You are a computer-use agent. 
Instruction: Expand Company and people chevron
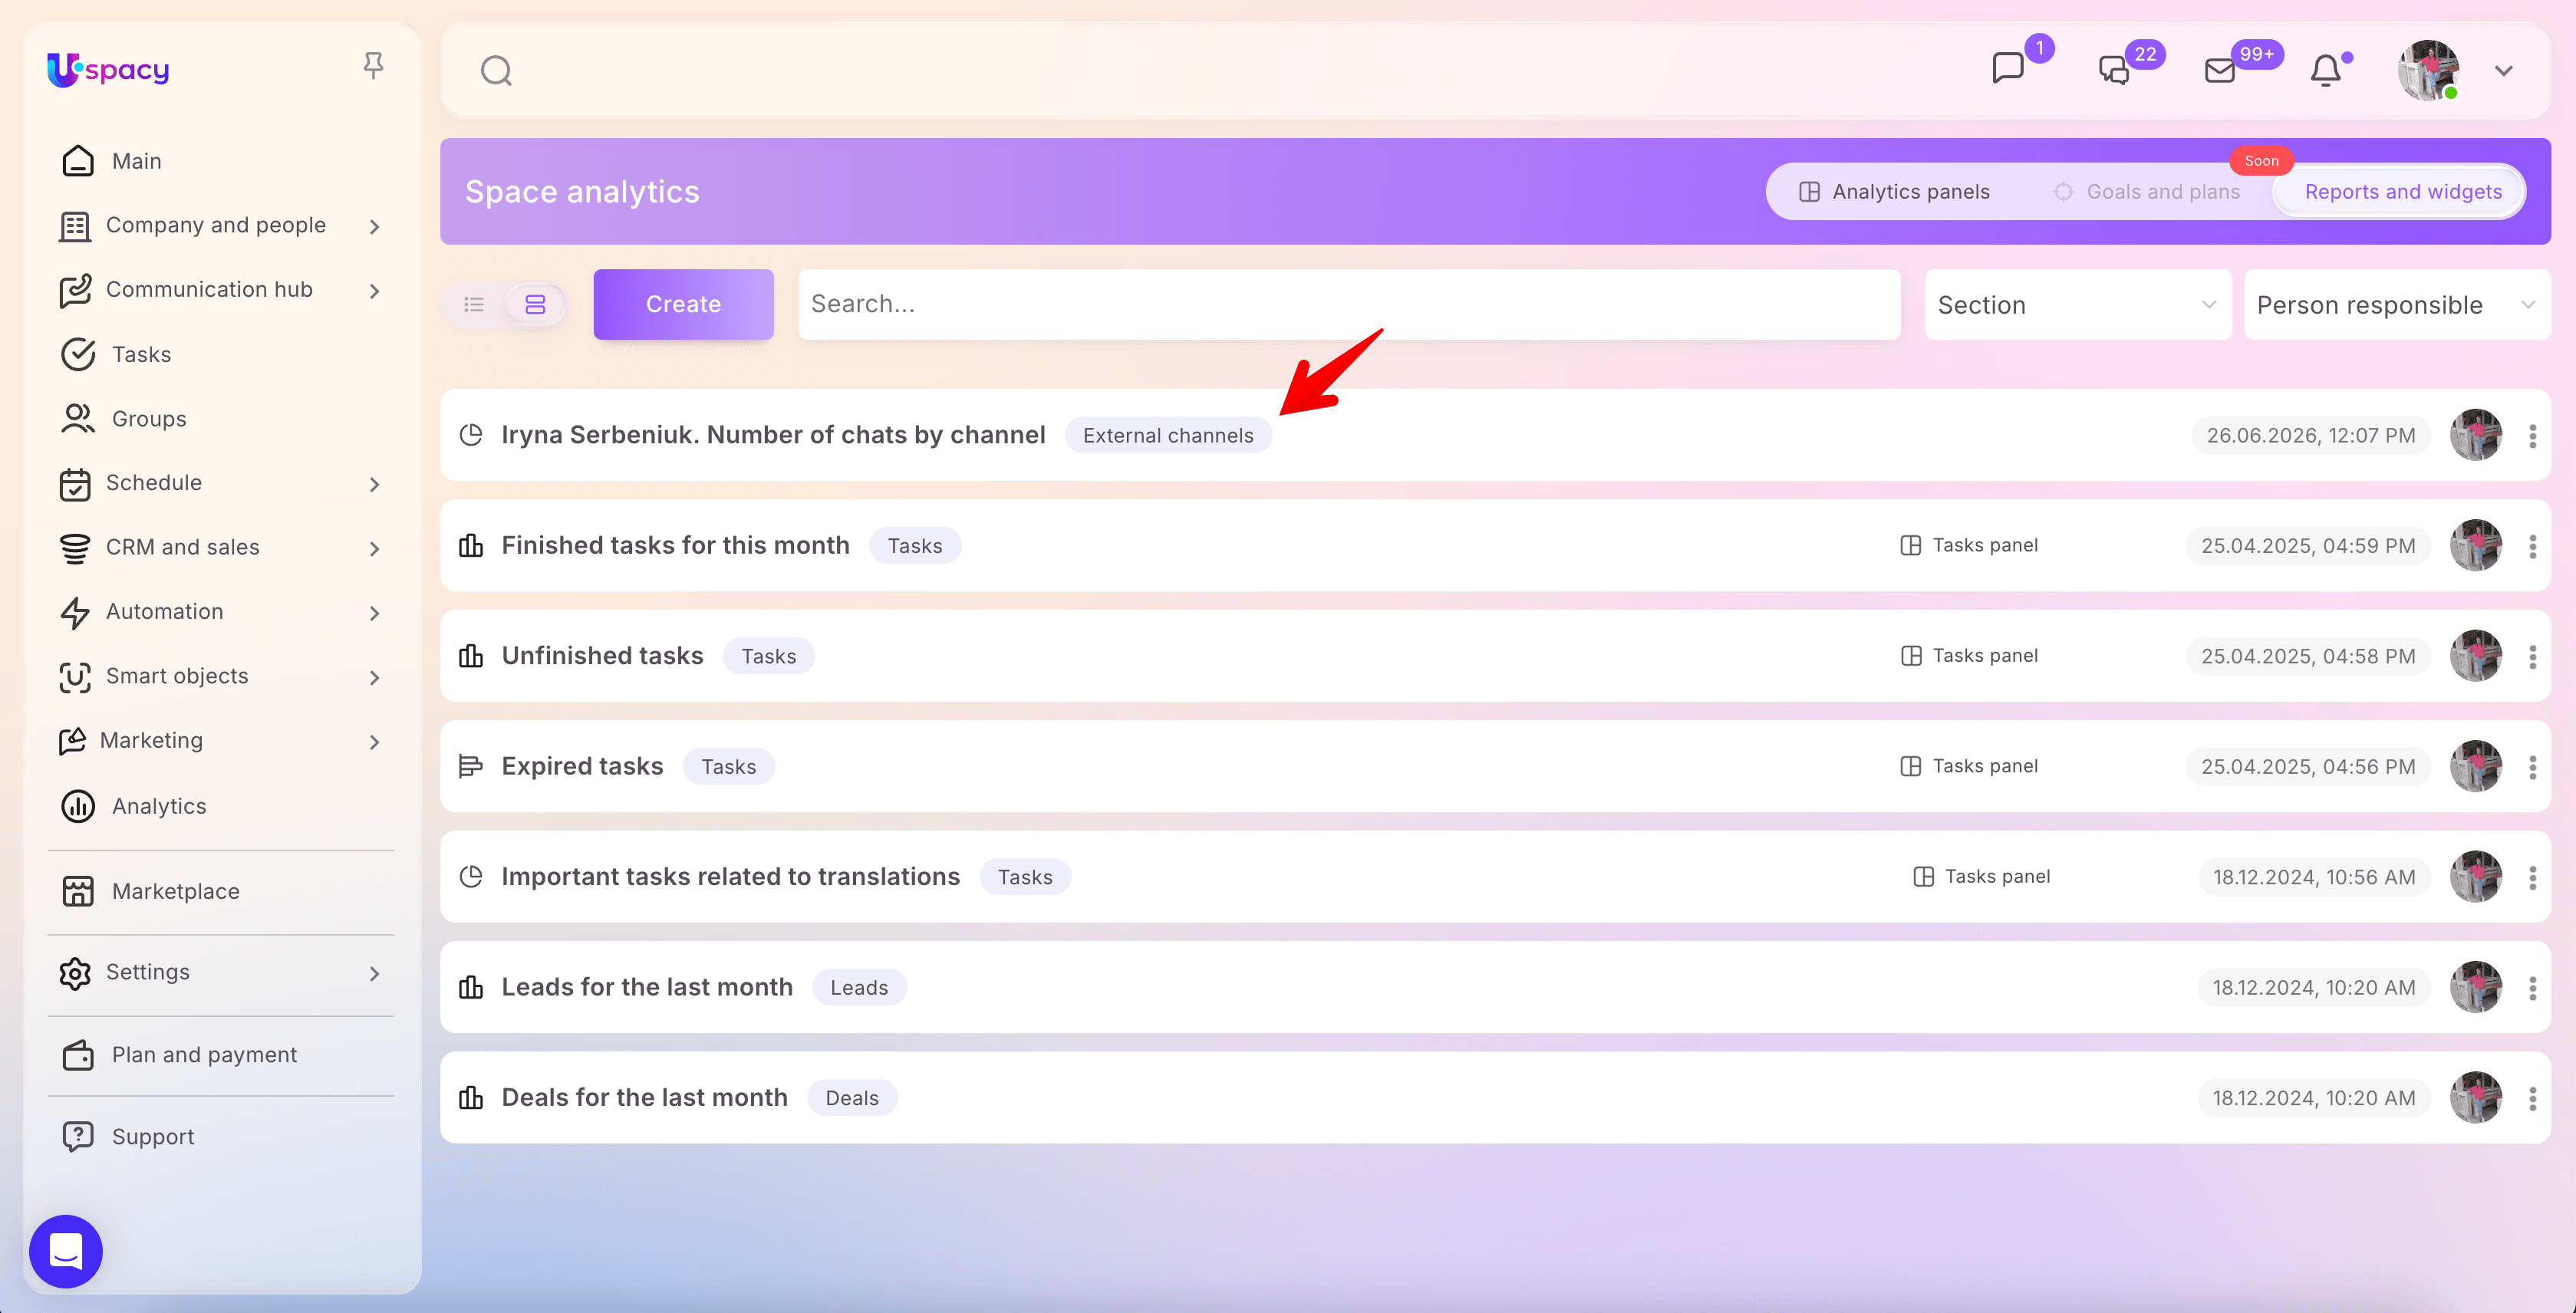coord(374,227)
